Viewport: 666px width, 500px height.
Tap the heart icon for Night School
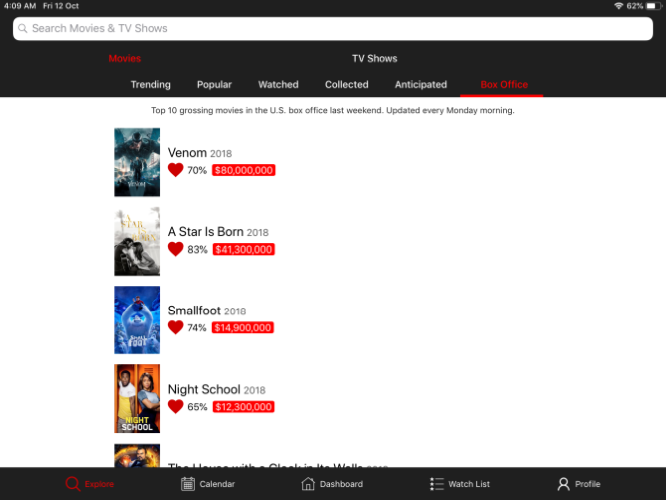(175, 407)
